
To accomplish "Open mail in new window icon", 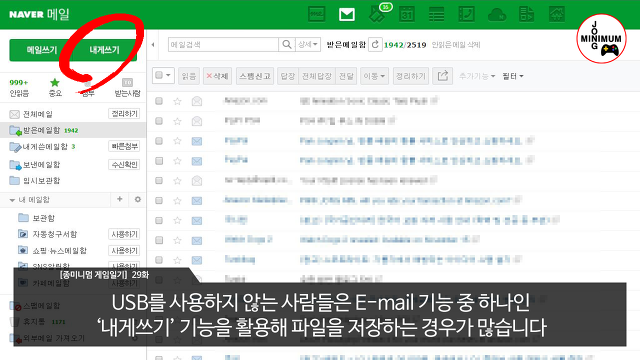I will (x=442, y=76).
